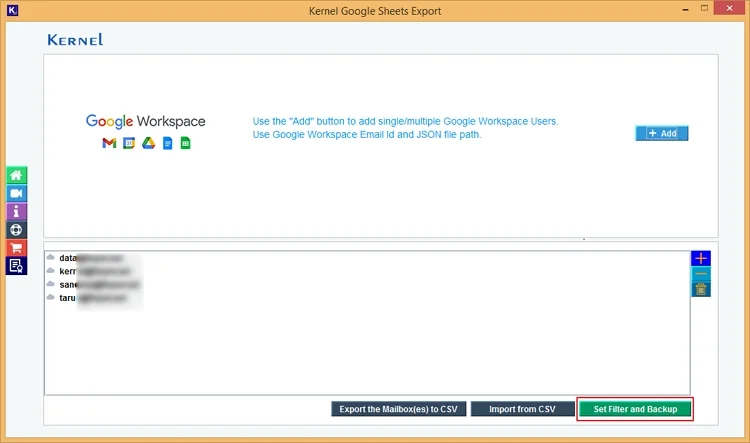This screenshot has height=443, width=750.
Task: Open the purple info icon
Action: tap(17, 212)
